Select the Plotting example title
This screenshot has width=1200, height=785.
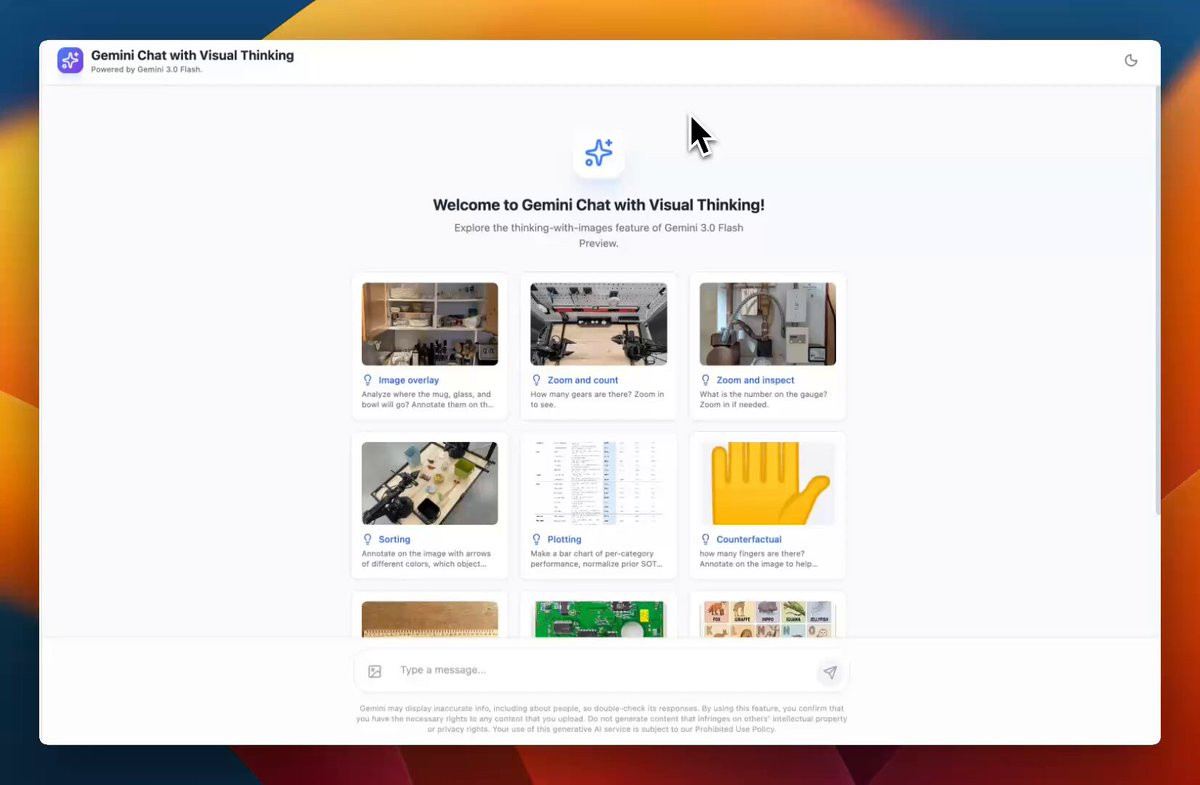[x=564, y=539]
